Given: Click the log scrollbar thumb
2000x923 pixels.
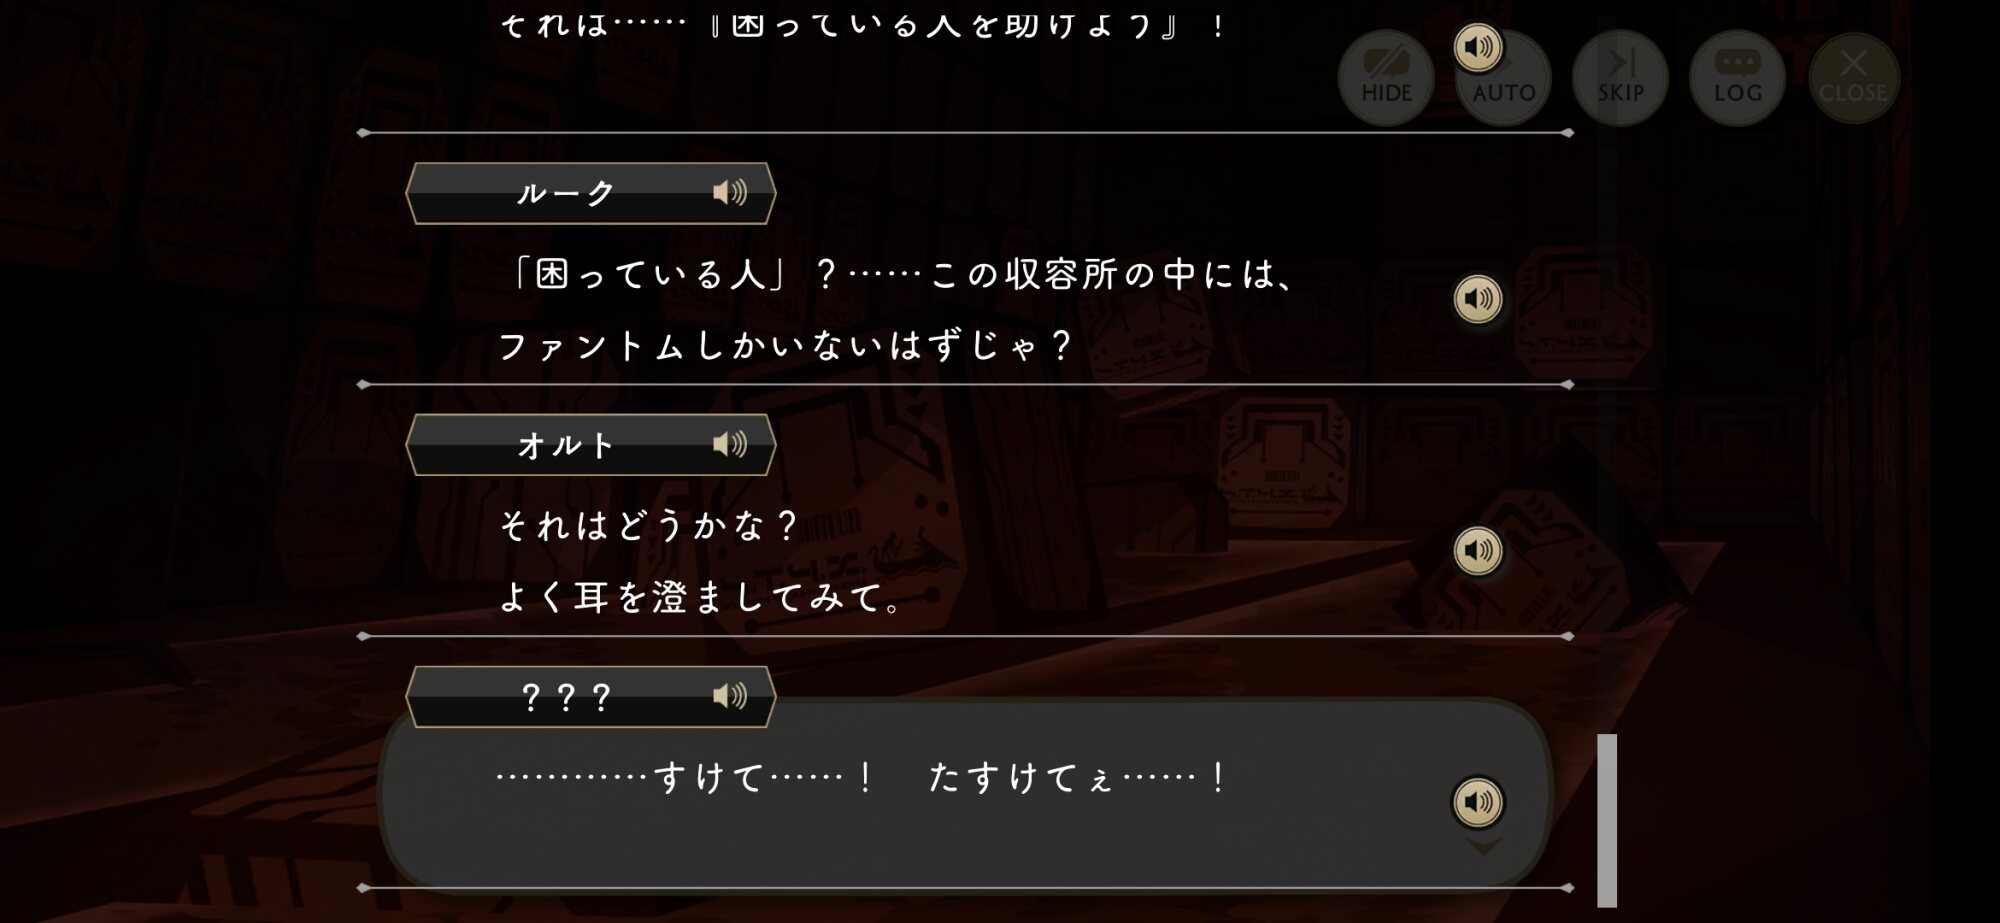Looking at the screenshot, I should pyautogui.click(x=1607, y=820).
